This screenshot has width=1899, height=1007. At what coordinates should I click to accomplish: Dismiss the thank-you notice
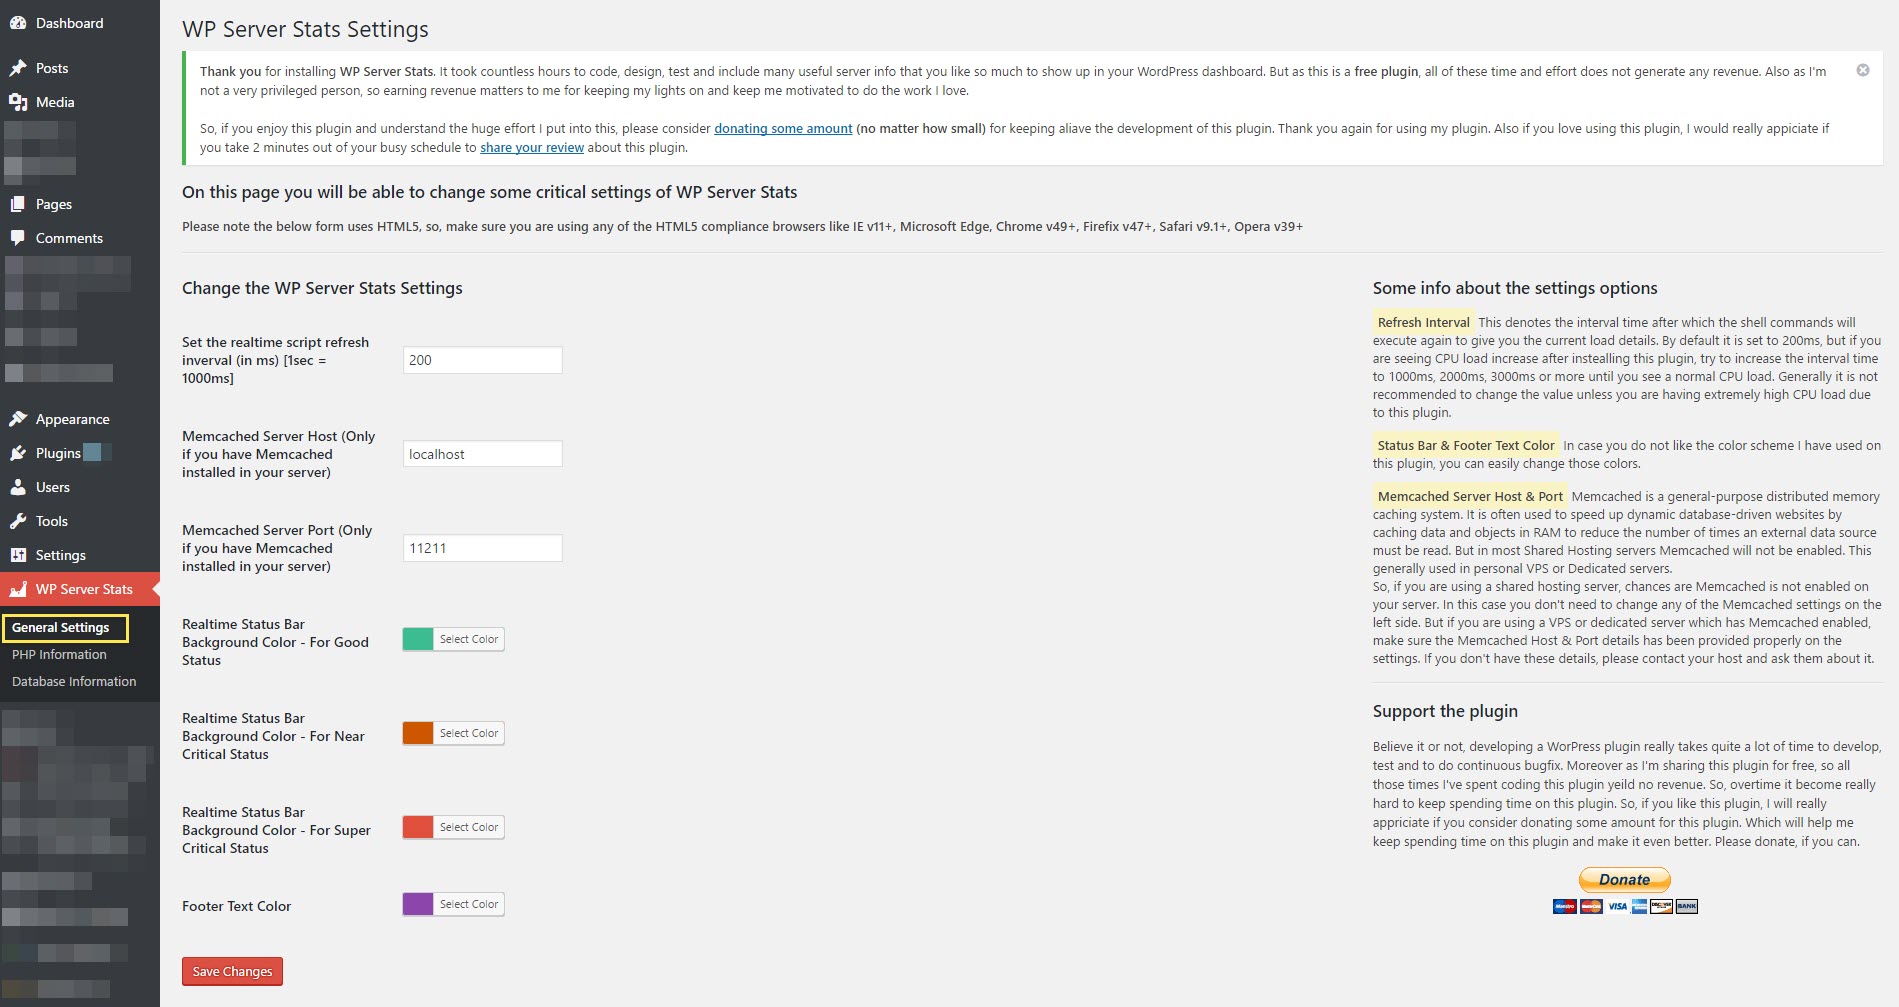pos(1863,70)
